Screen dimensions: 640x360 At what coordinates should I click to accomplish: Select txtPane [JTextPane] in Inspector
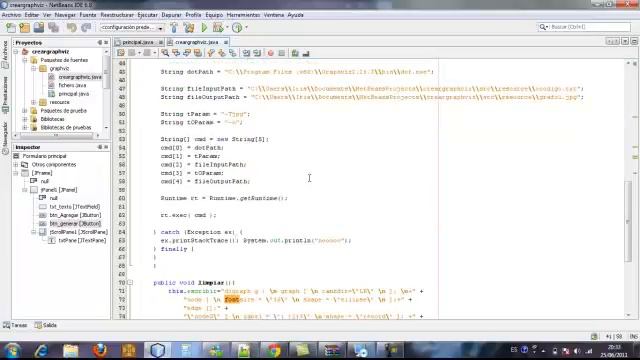coord(82,240)
